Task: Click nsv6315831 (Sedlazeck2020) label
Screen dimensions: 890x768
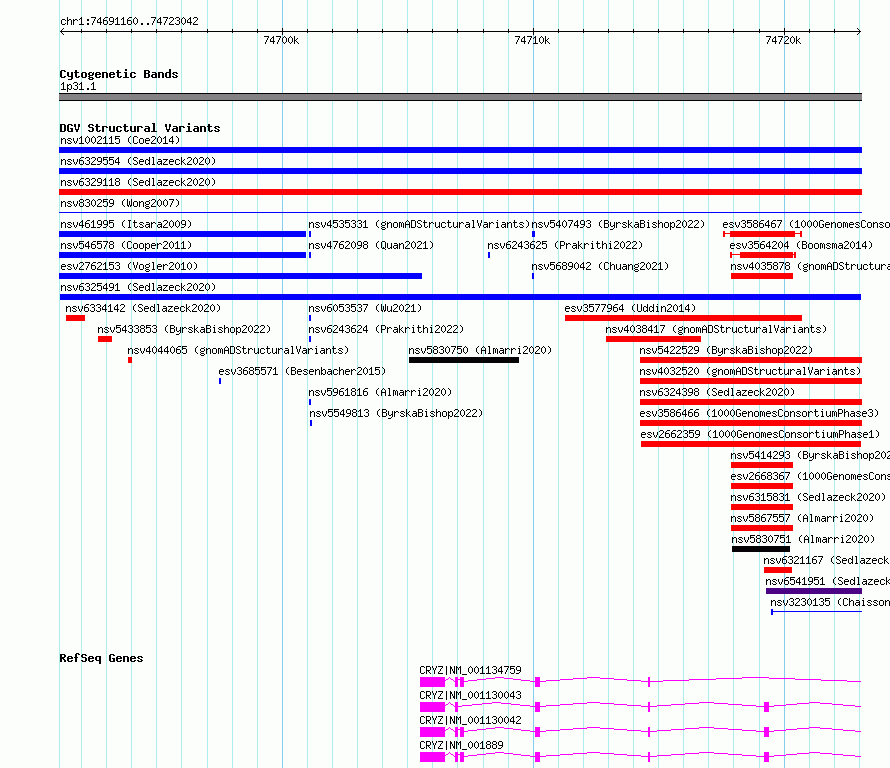Action: tap(808, 497)
